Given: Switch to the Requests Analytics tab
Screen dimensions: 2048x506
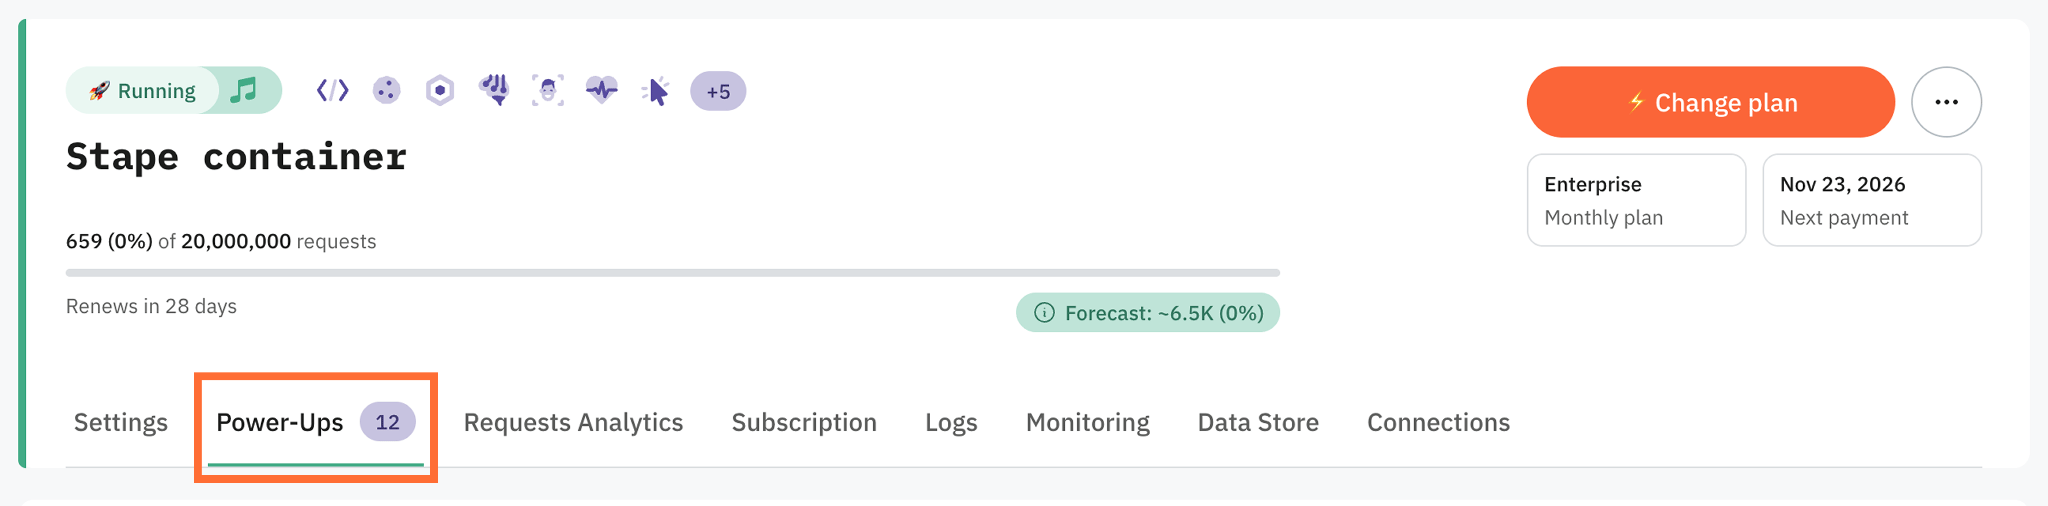Looking at the screenshot, I should coord(573,422).
